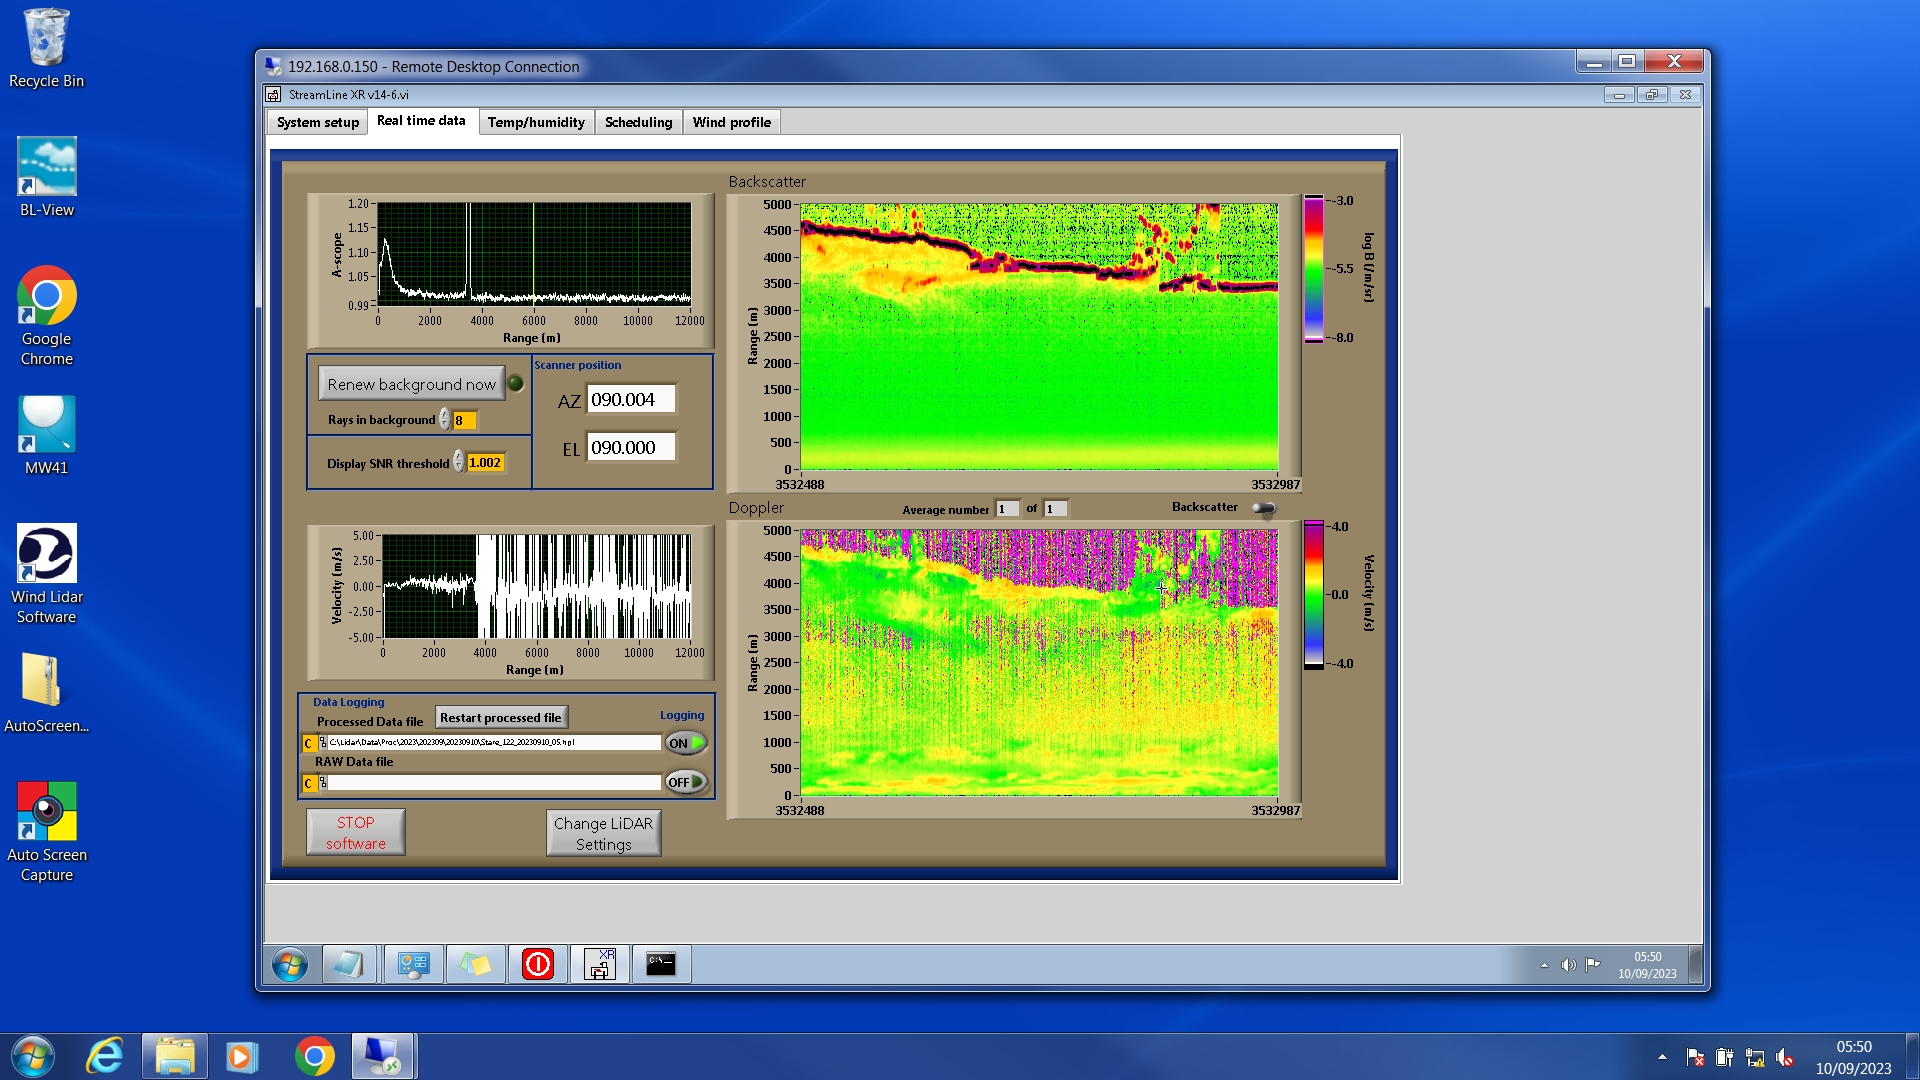Screen dimensions: 1920x1080
Task: Click the Change LiDAR Settings button
Action: pyautogui.click(x=603, y=833)
